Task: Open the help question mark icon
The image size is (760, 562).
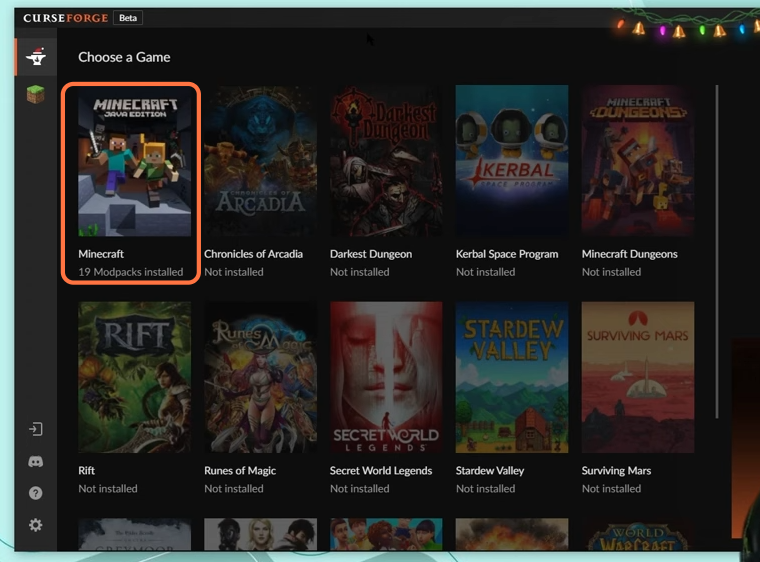Action: click(x=35, y=493)
